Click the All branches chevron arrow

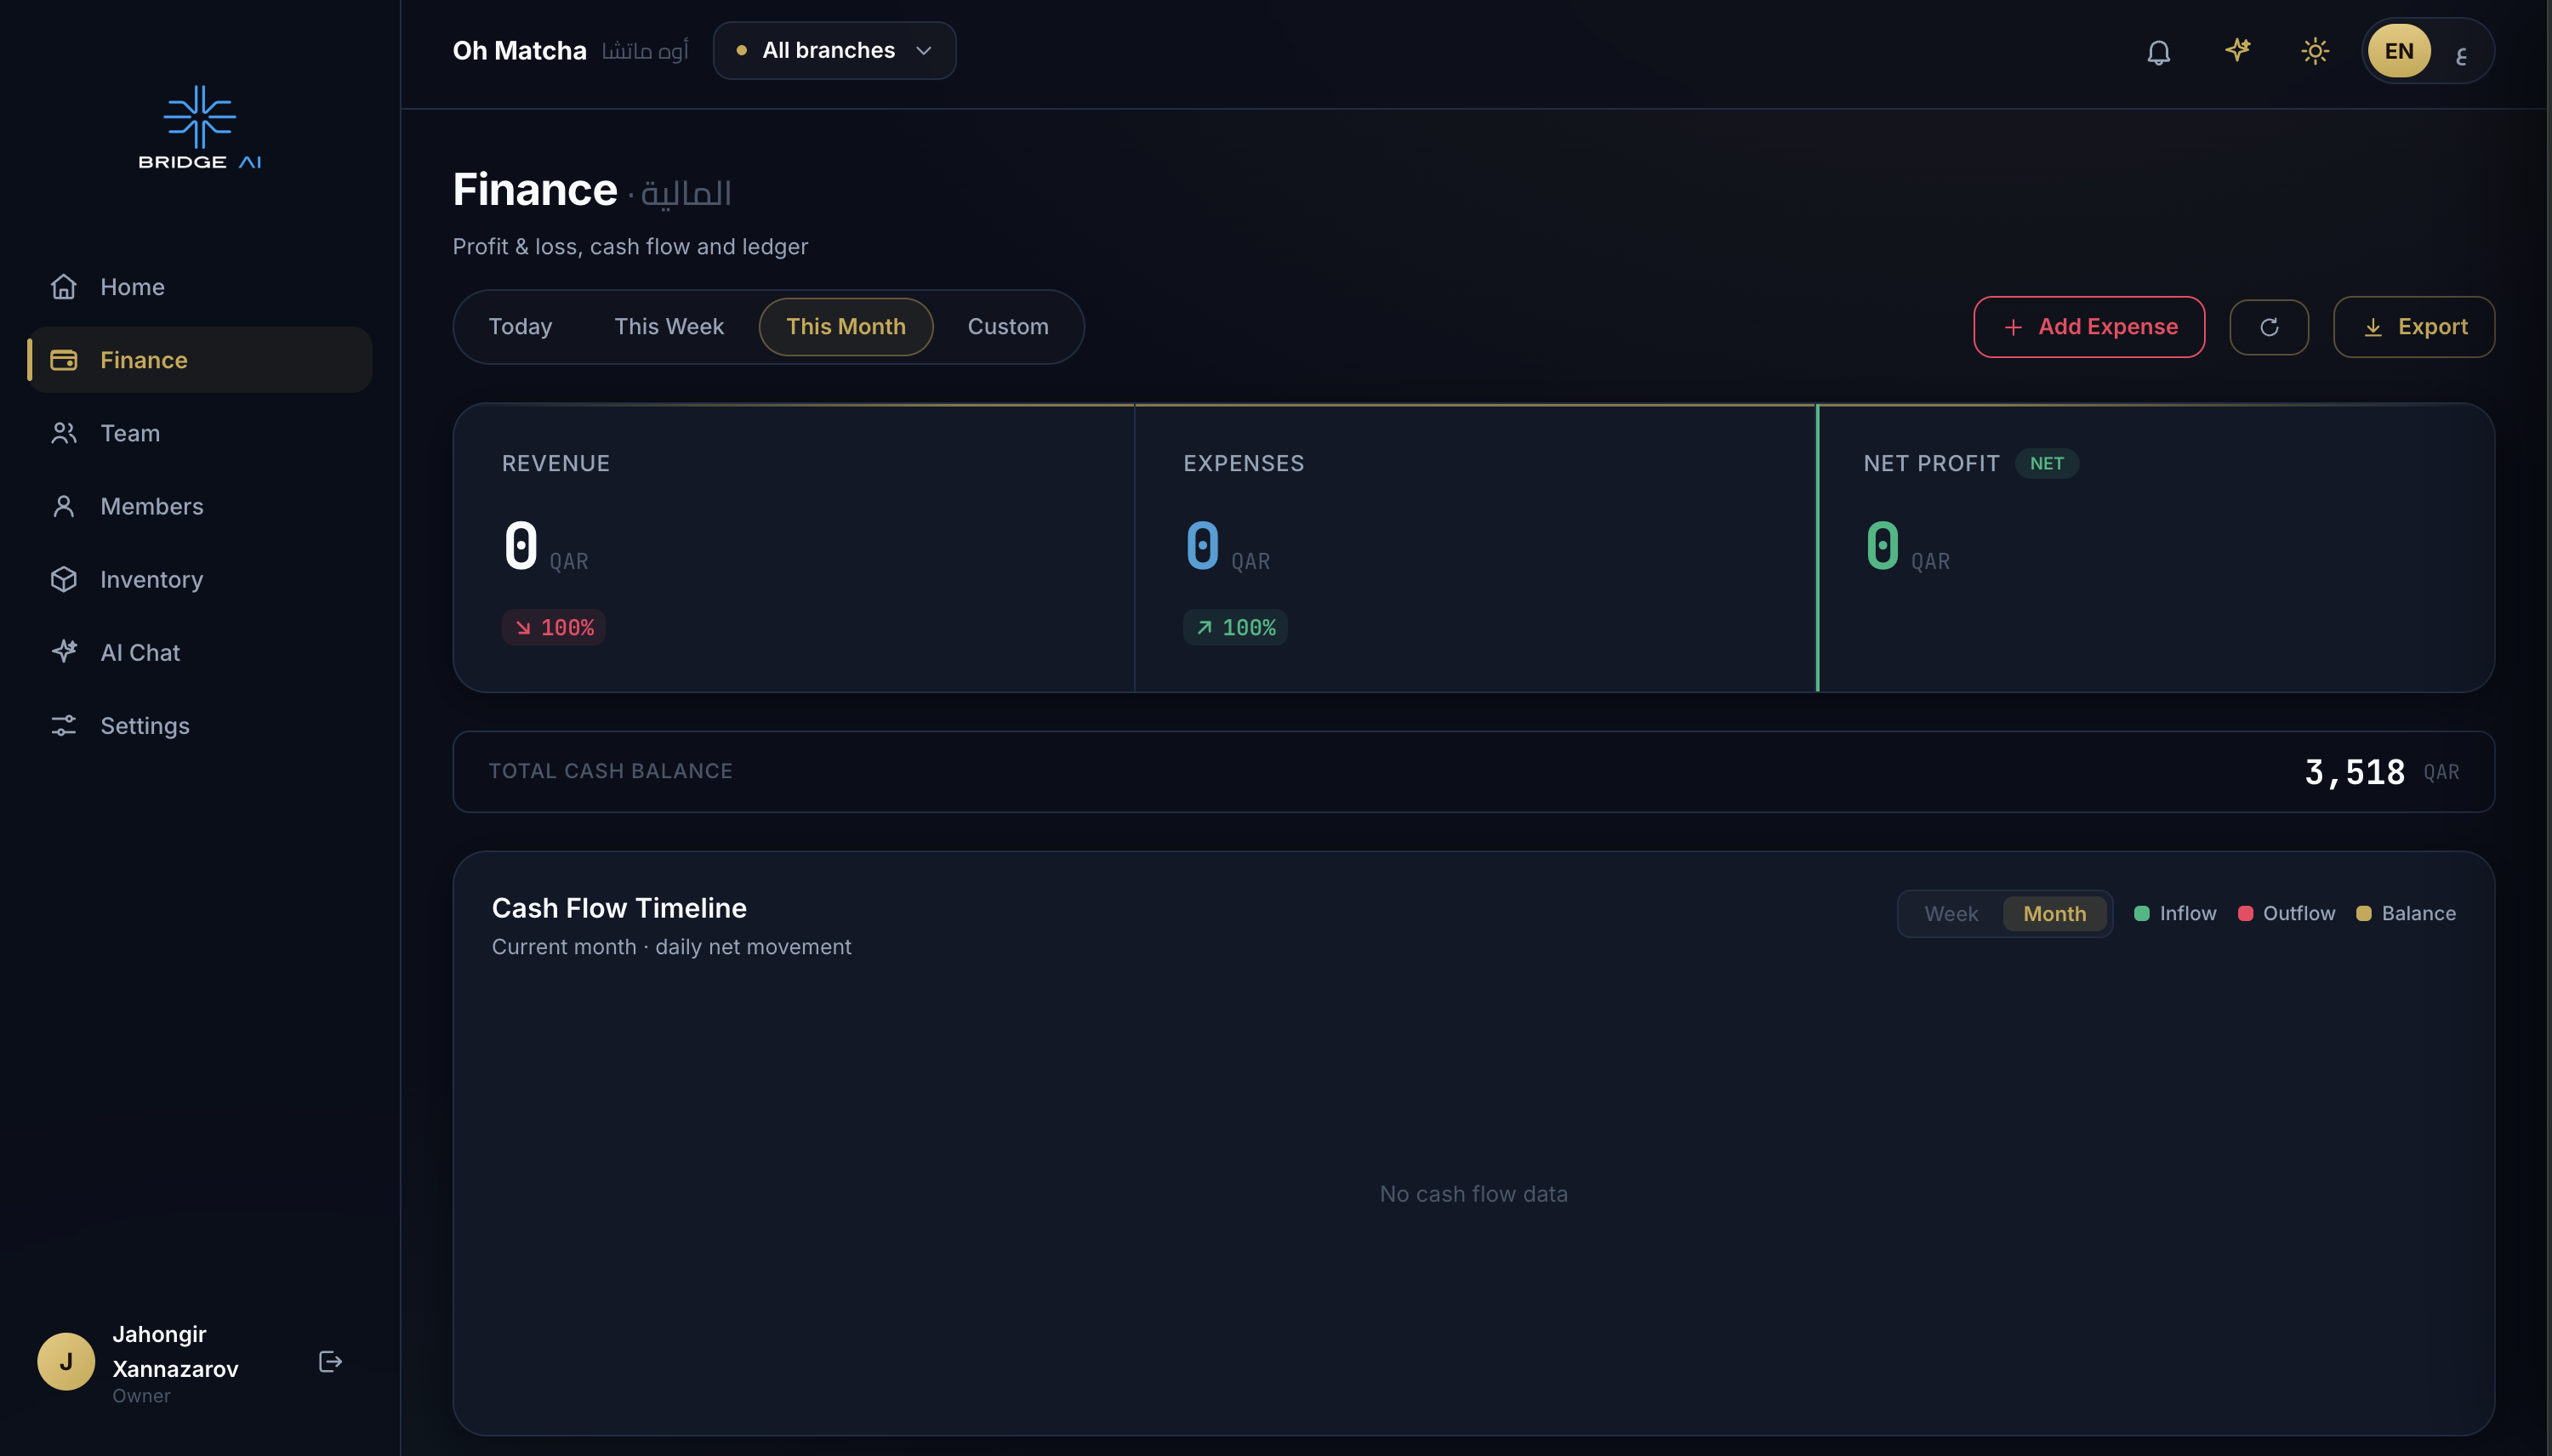(x=924, y=51)
